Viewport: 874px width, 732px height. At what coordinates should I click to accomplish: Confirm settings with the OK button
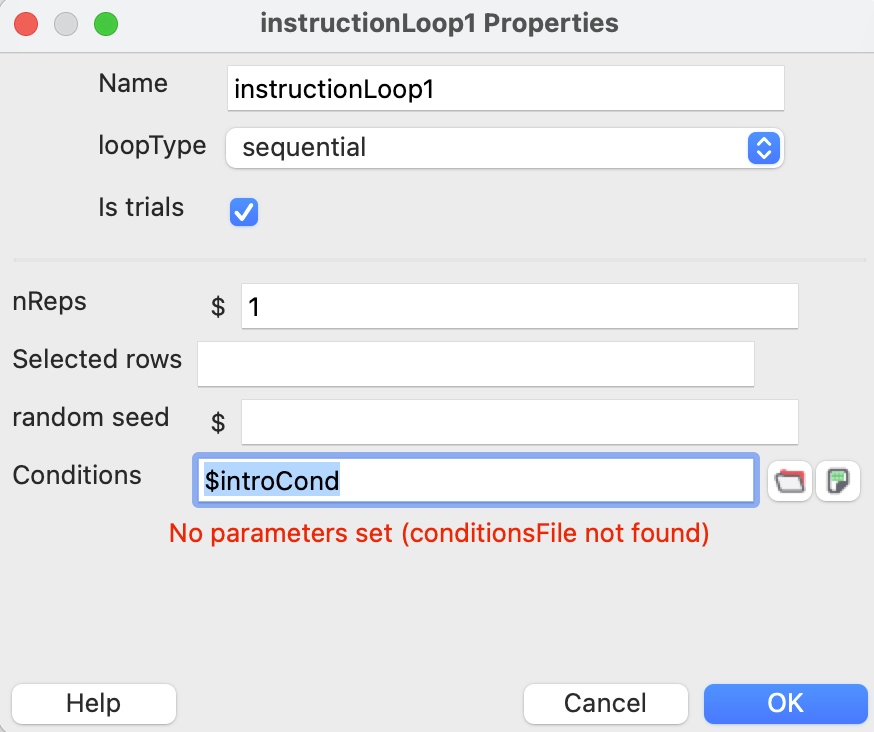point(785,703)
